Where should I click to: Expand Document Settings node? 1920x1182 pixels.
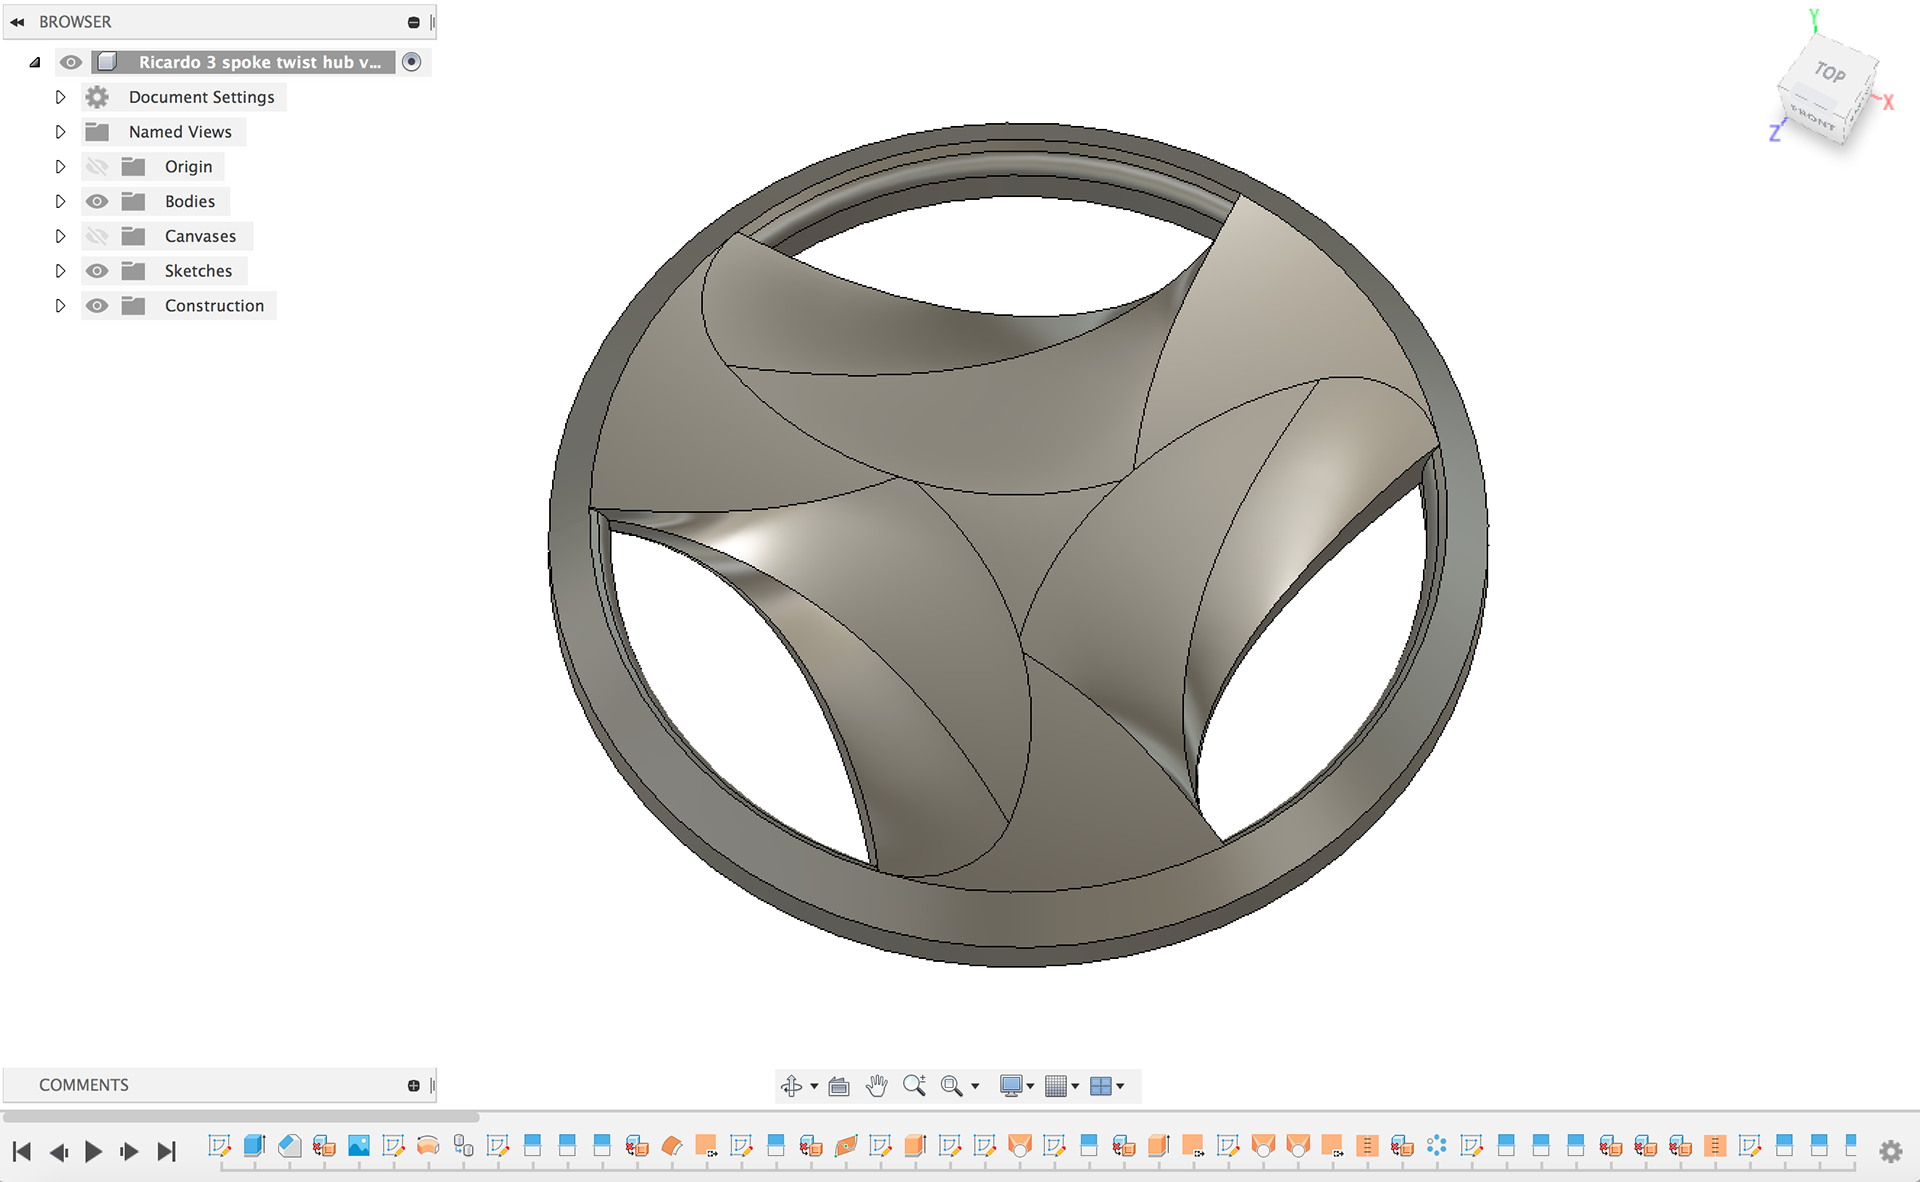point(60,97)
